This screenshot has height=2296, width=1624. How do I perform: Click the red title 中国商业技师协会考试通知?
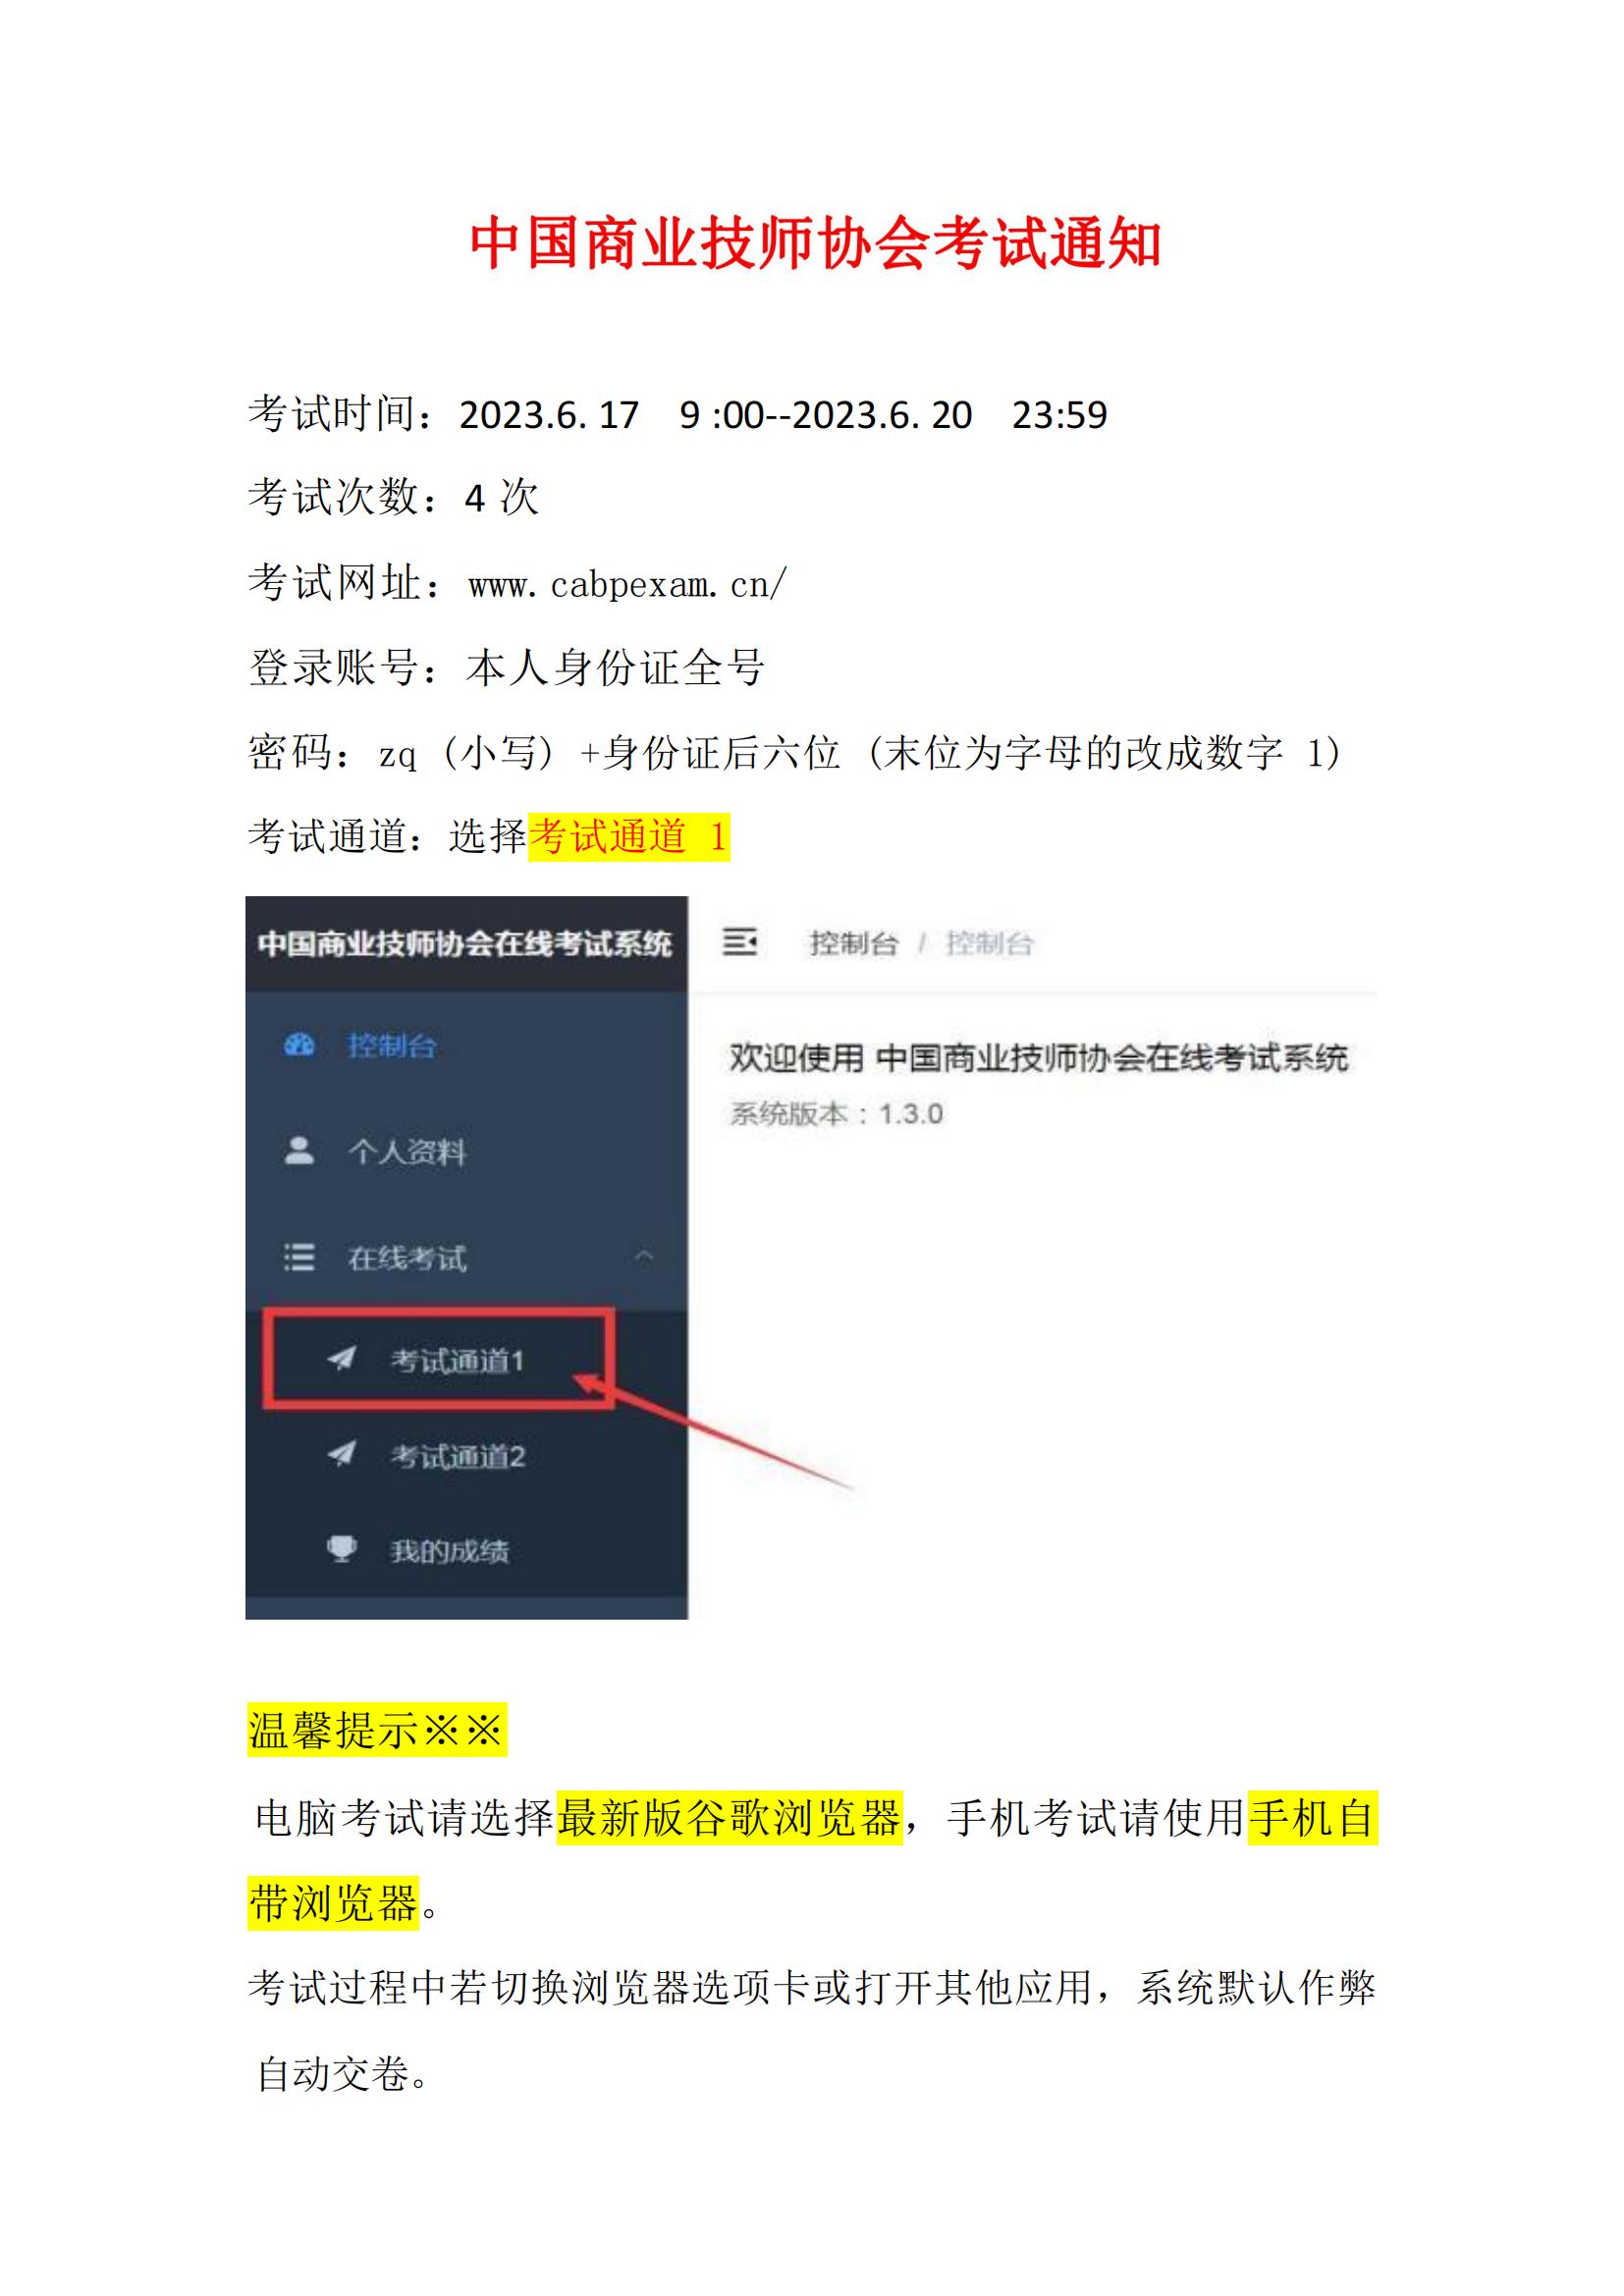click(815, 243)
